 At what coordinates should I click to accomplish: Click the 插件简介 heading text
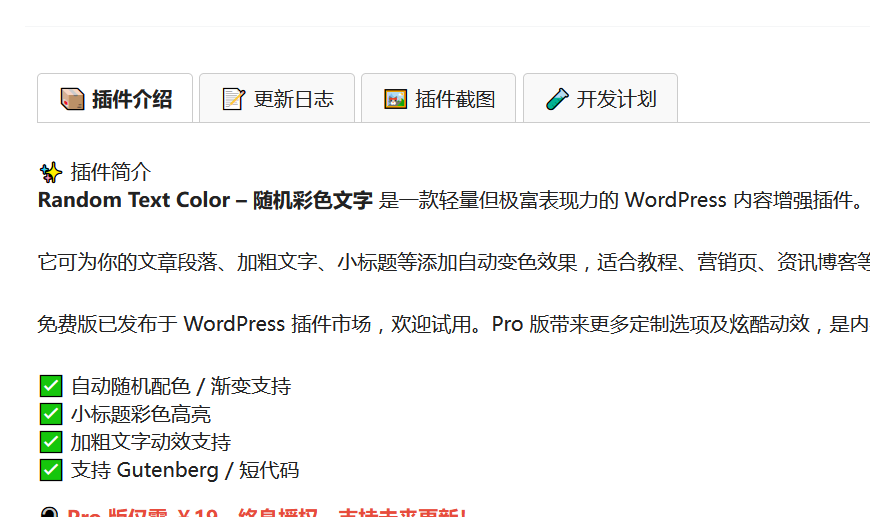[111, 172]
